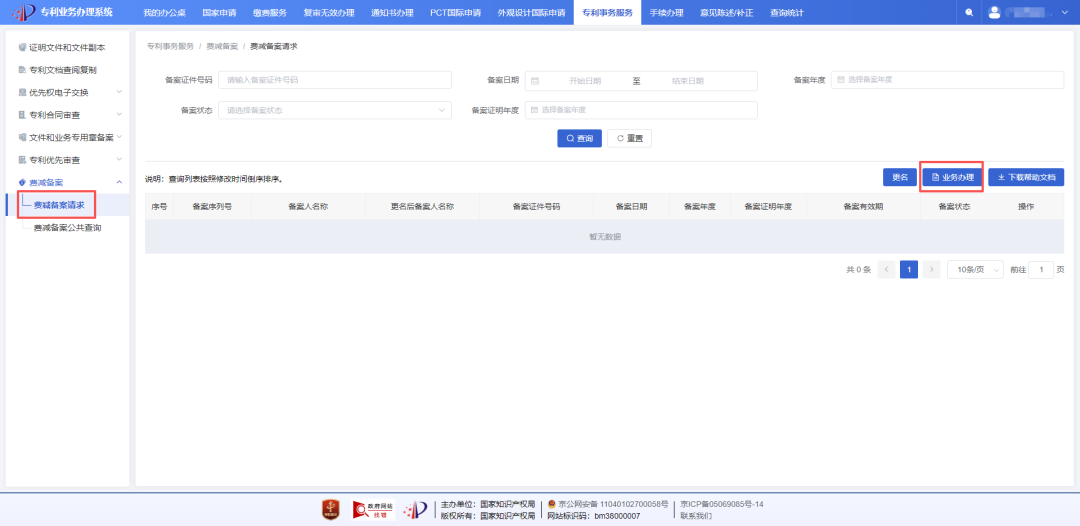Click the footer patent office logo

pyautogui.click(x=415, y=510)
